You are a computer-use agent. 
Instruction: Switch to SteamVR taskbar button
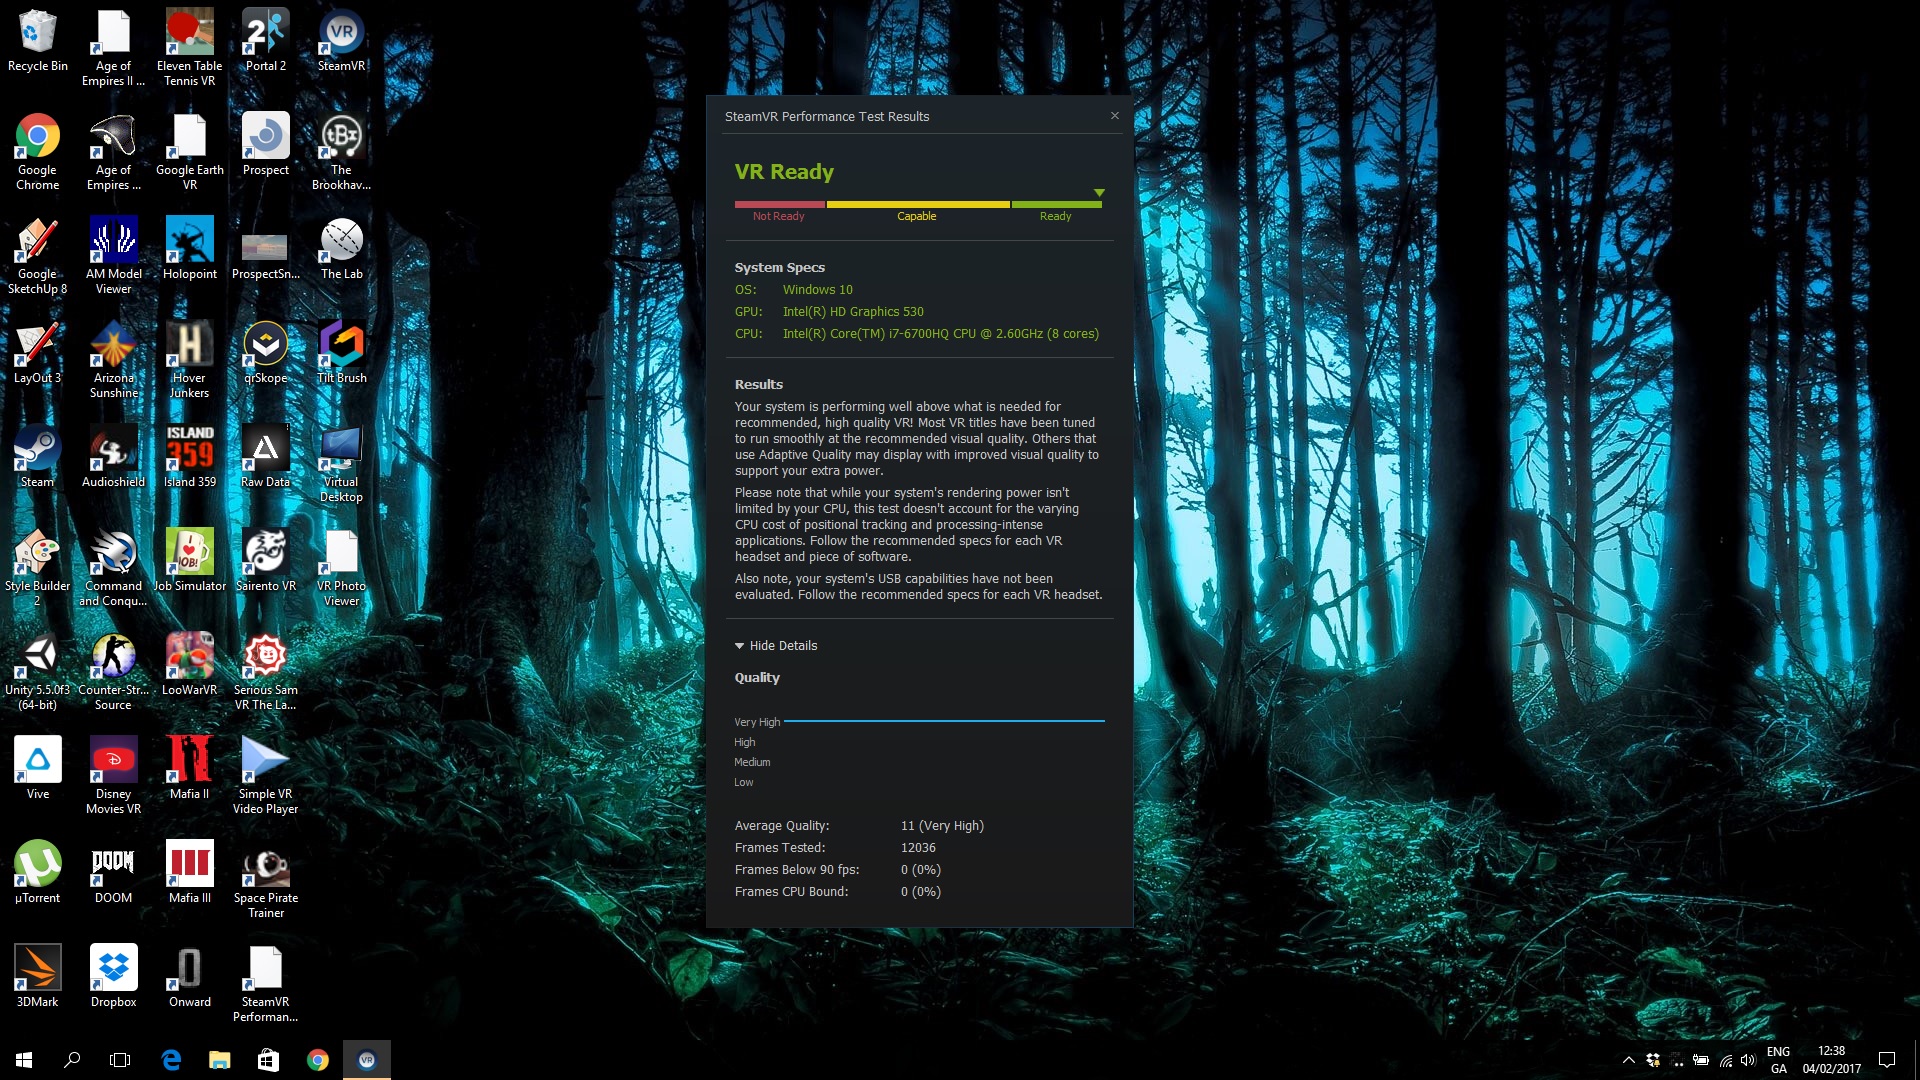[367, 1060]
